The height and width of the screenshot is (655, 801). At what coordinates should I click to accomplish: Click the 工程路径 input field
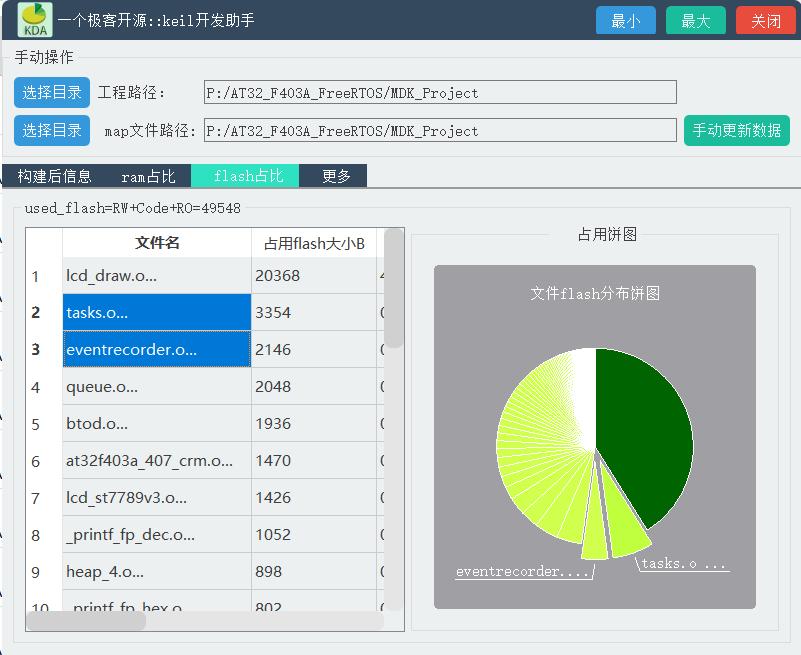tap(440, 92)
